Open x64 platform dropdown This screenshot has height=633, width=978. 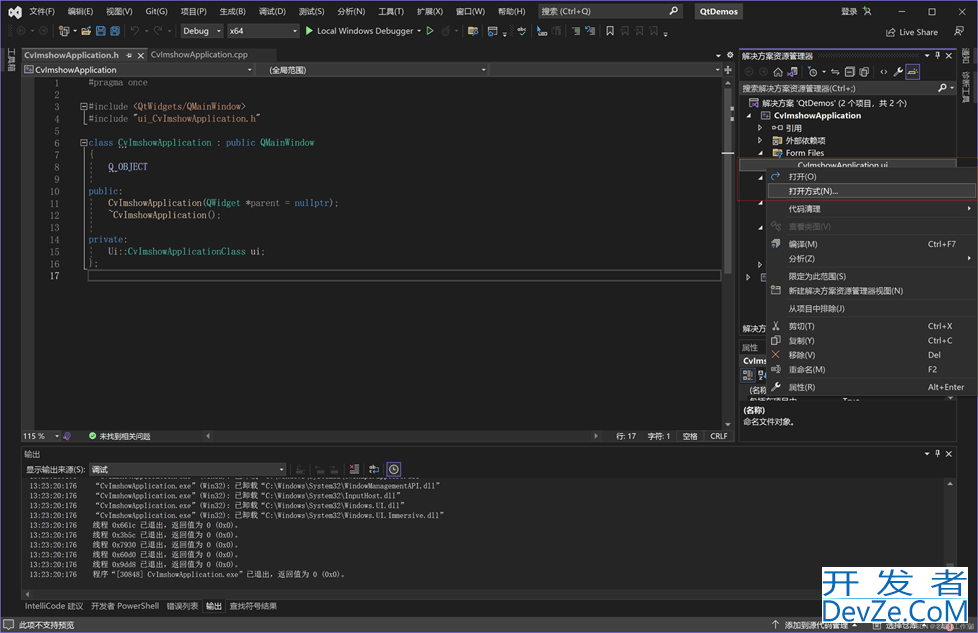pos(263,31)
